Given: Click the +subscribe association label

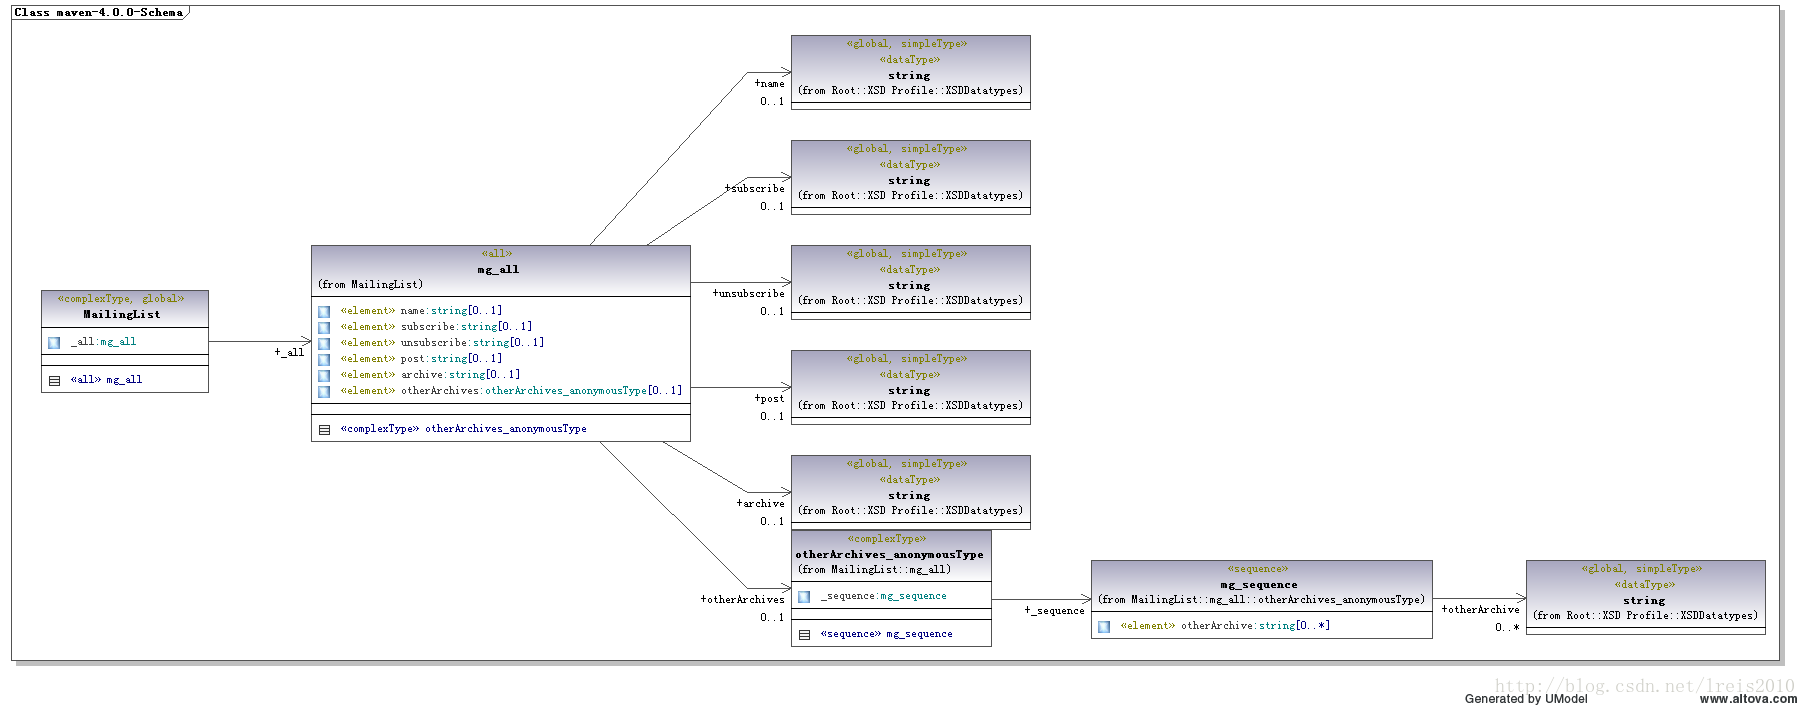Looking at the screenshot, I should pos(754,188).
